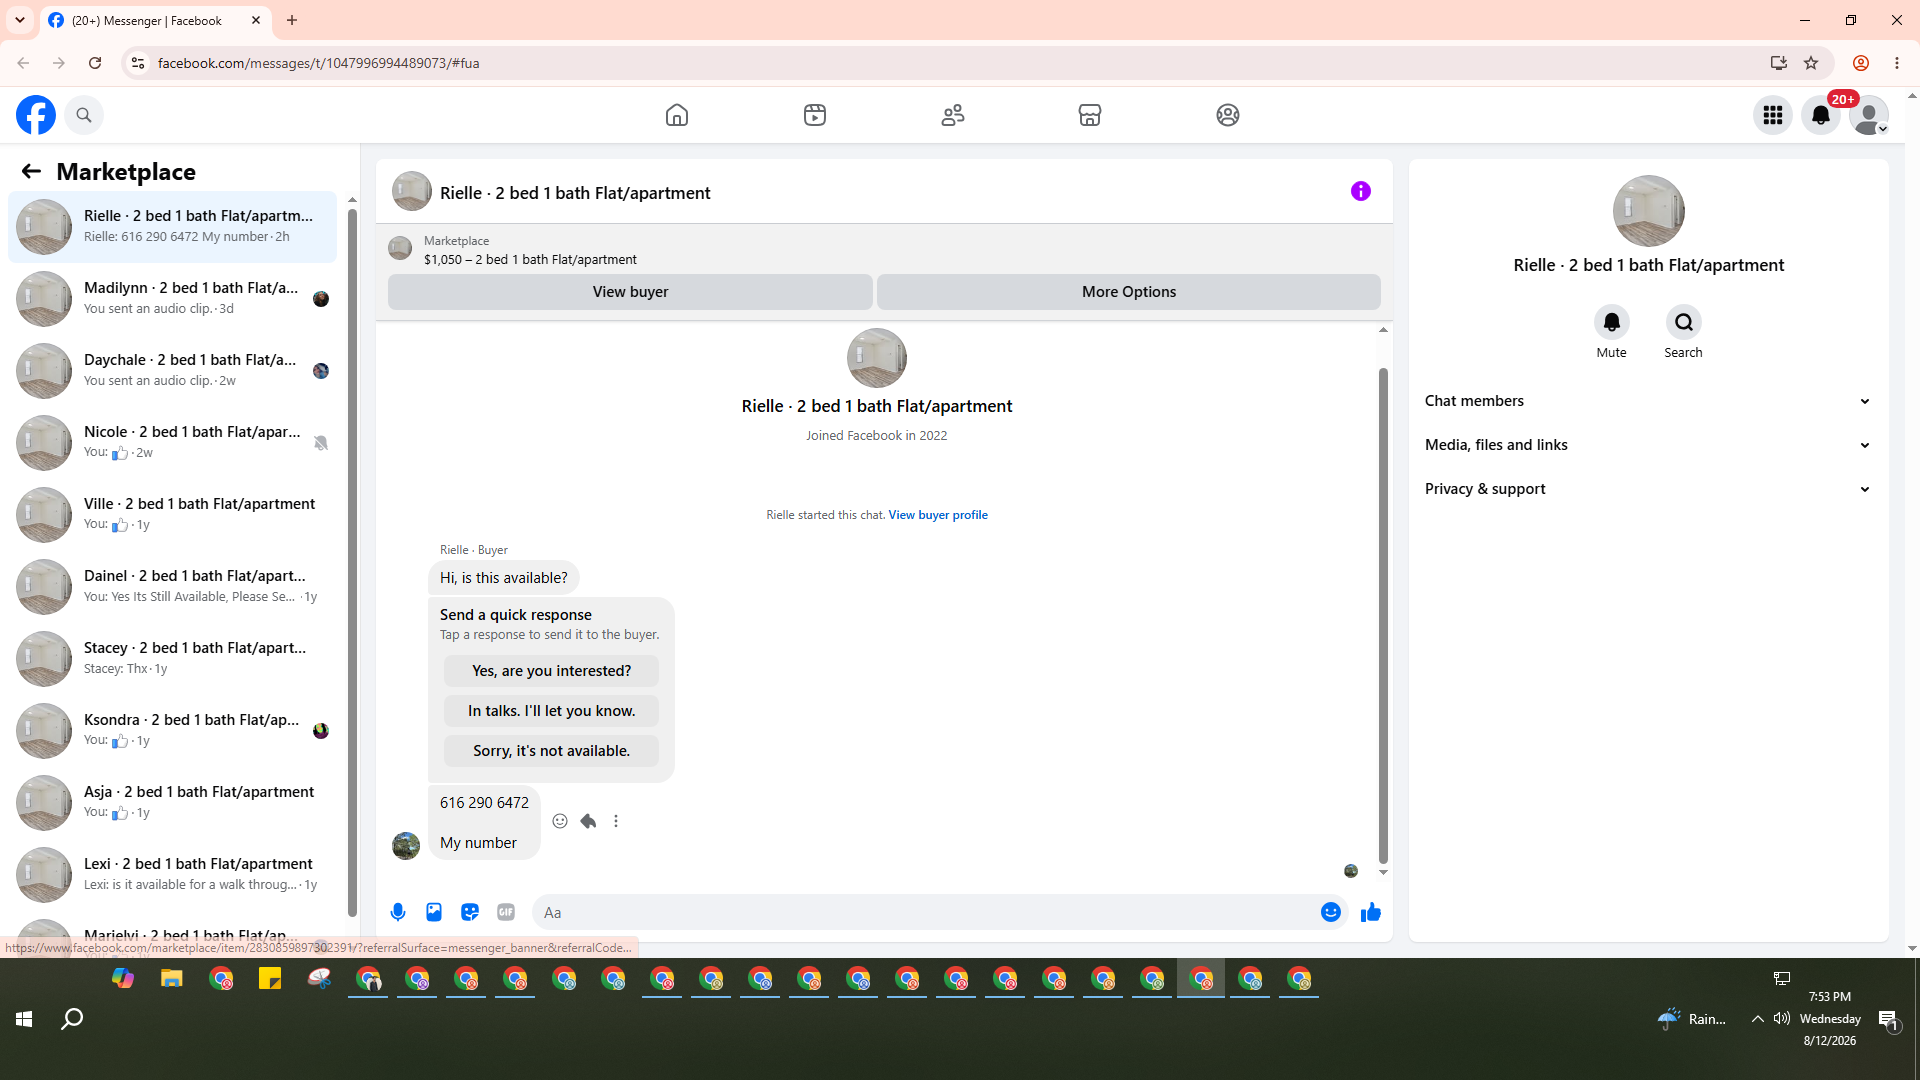Attach a photo or file
Image resolution: width=1920 pixels, height=1080 pixels.
[434, 912]
